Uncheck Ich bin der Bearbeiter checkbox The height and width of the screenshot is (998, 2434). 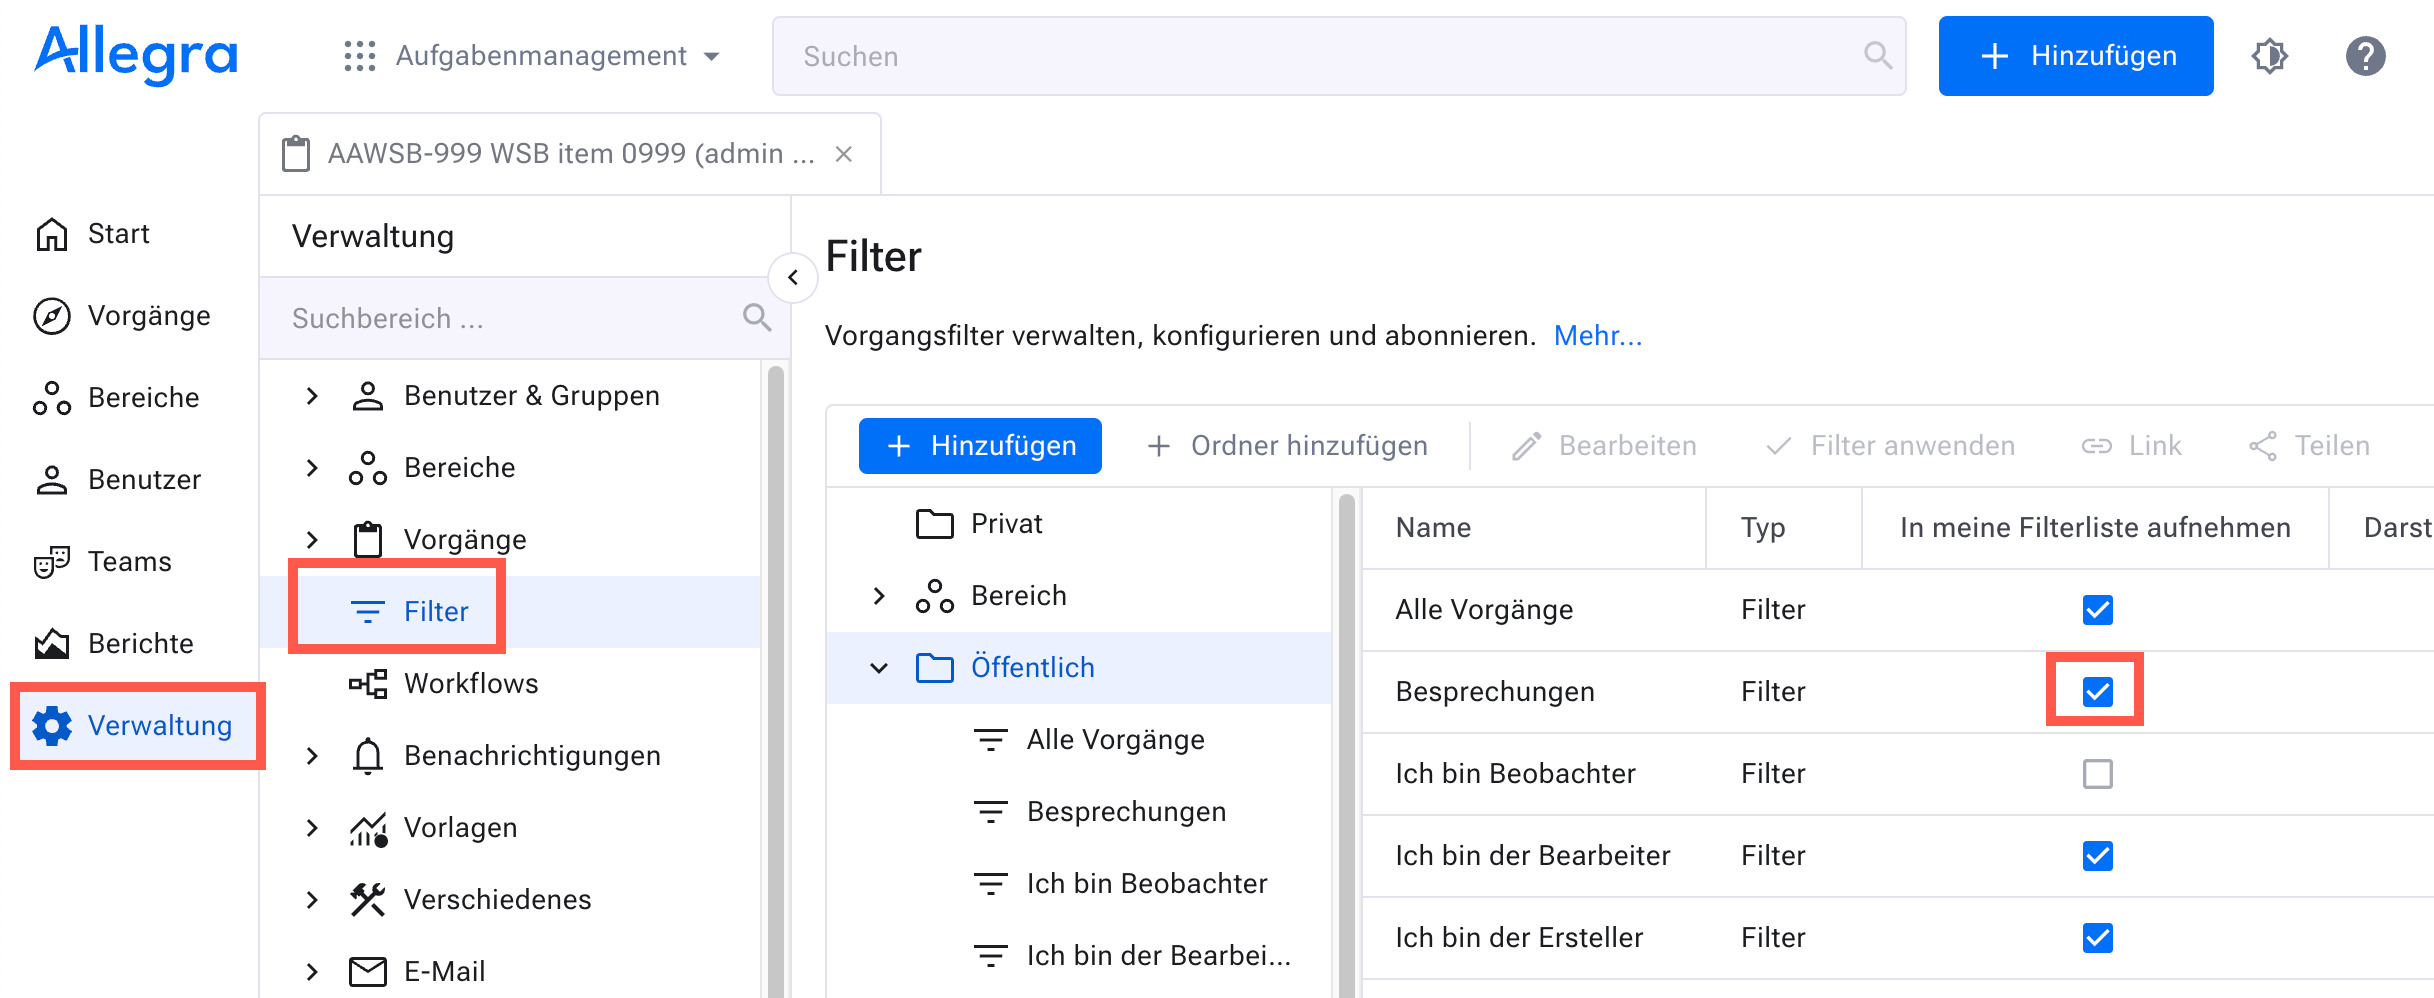pos(2097,856)
